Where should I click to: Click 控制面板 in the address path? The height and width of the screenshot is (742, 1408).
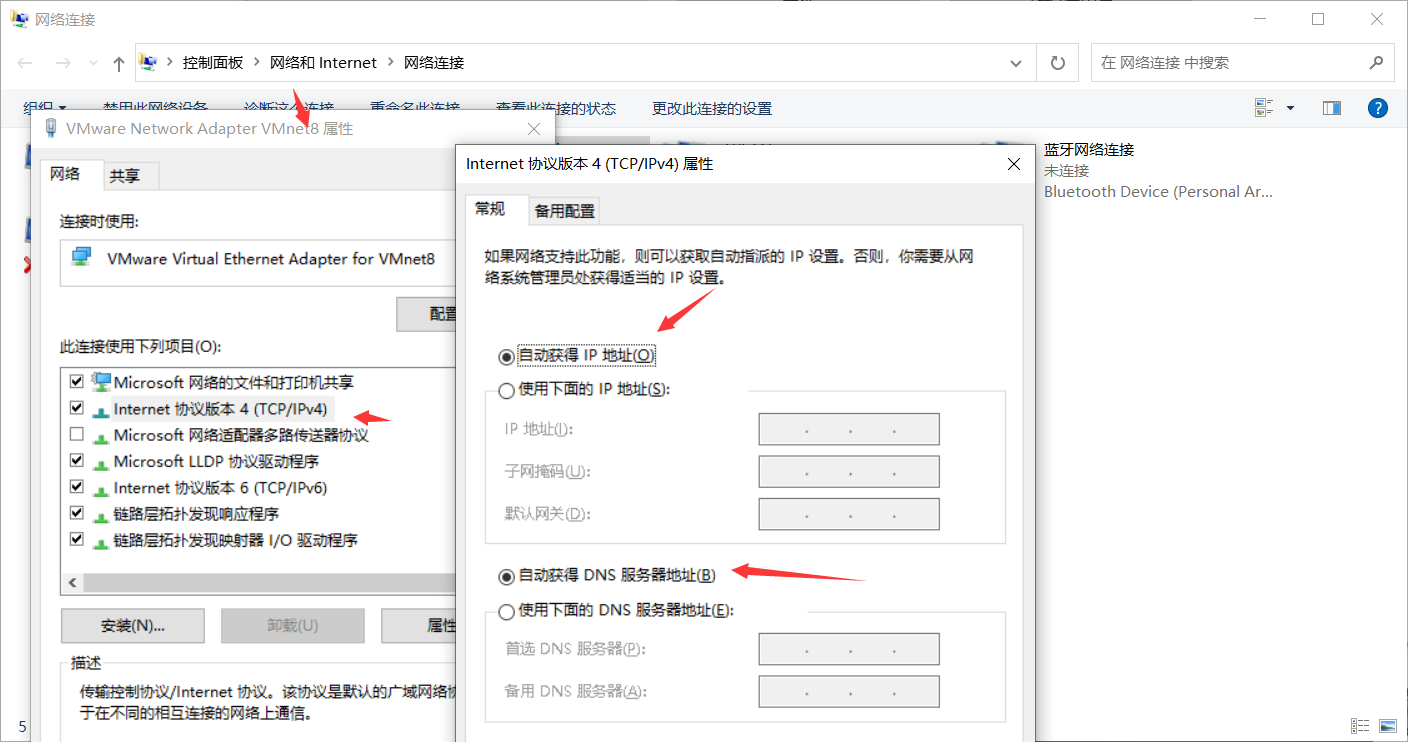pos(213,62)
